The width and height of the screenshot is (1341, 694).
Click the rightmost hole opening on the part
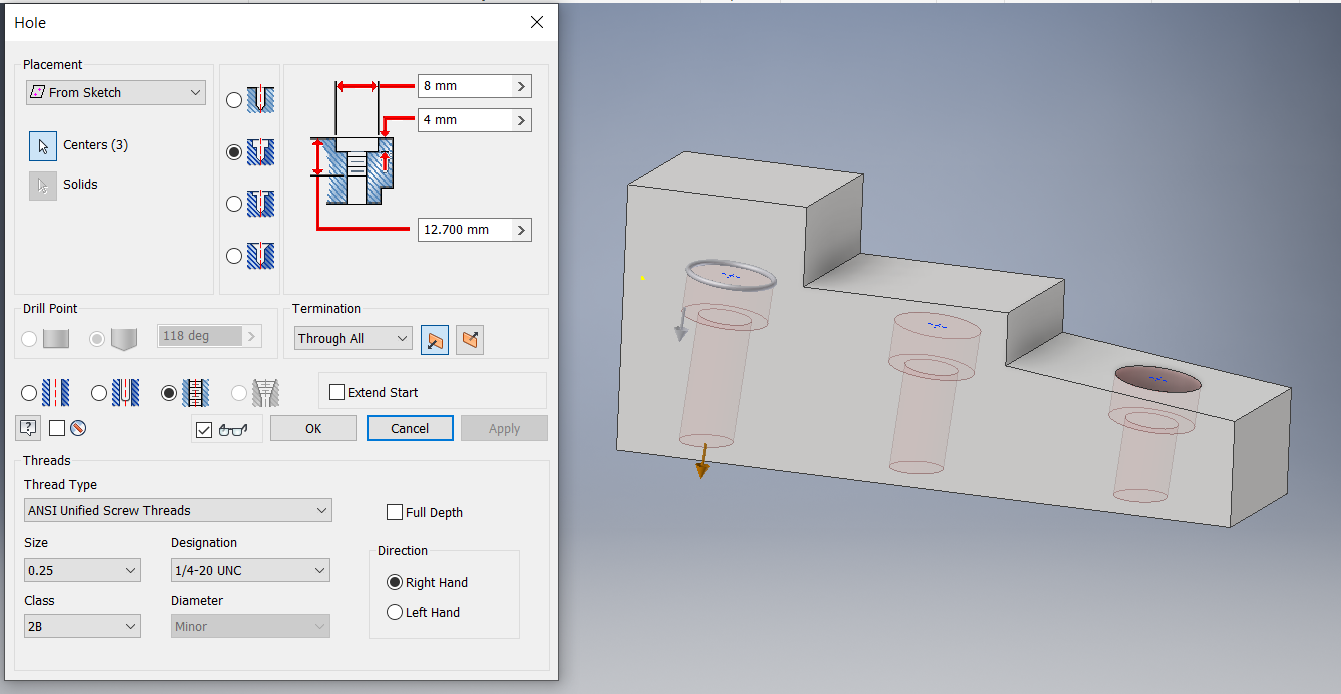coord(1158,381)
